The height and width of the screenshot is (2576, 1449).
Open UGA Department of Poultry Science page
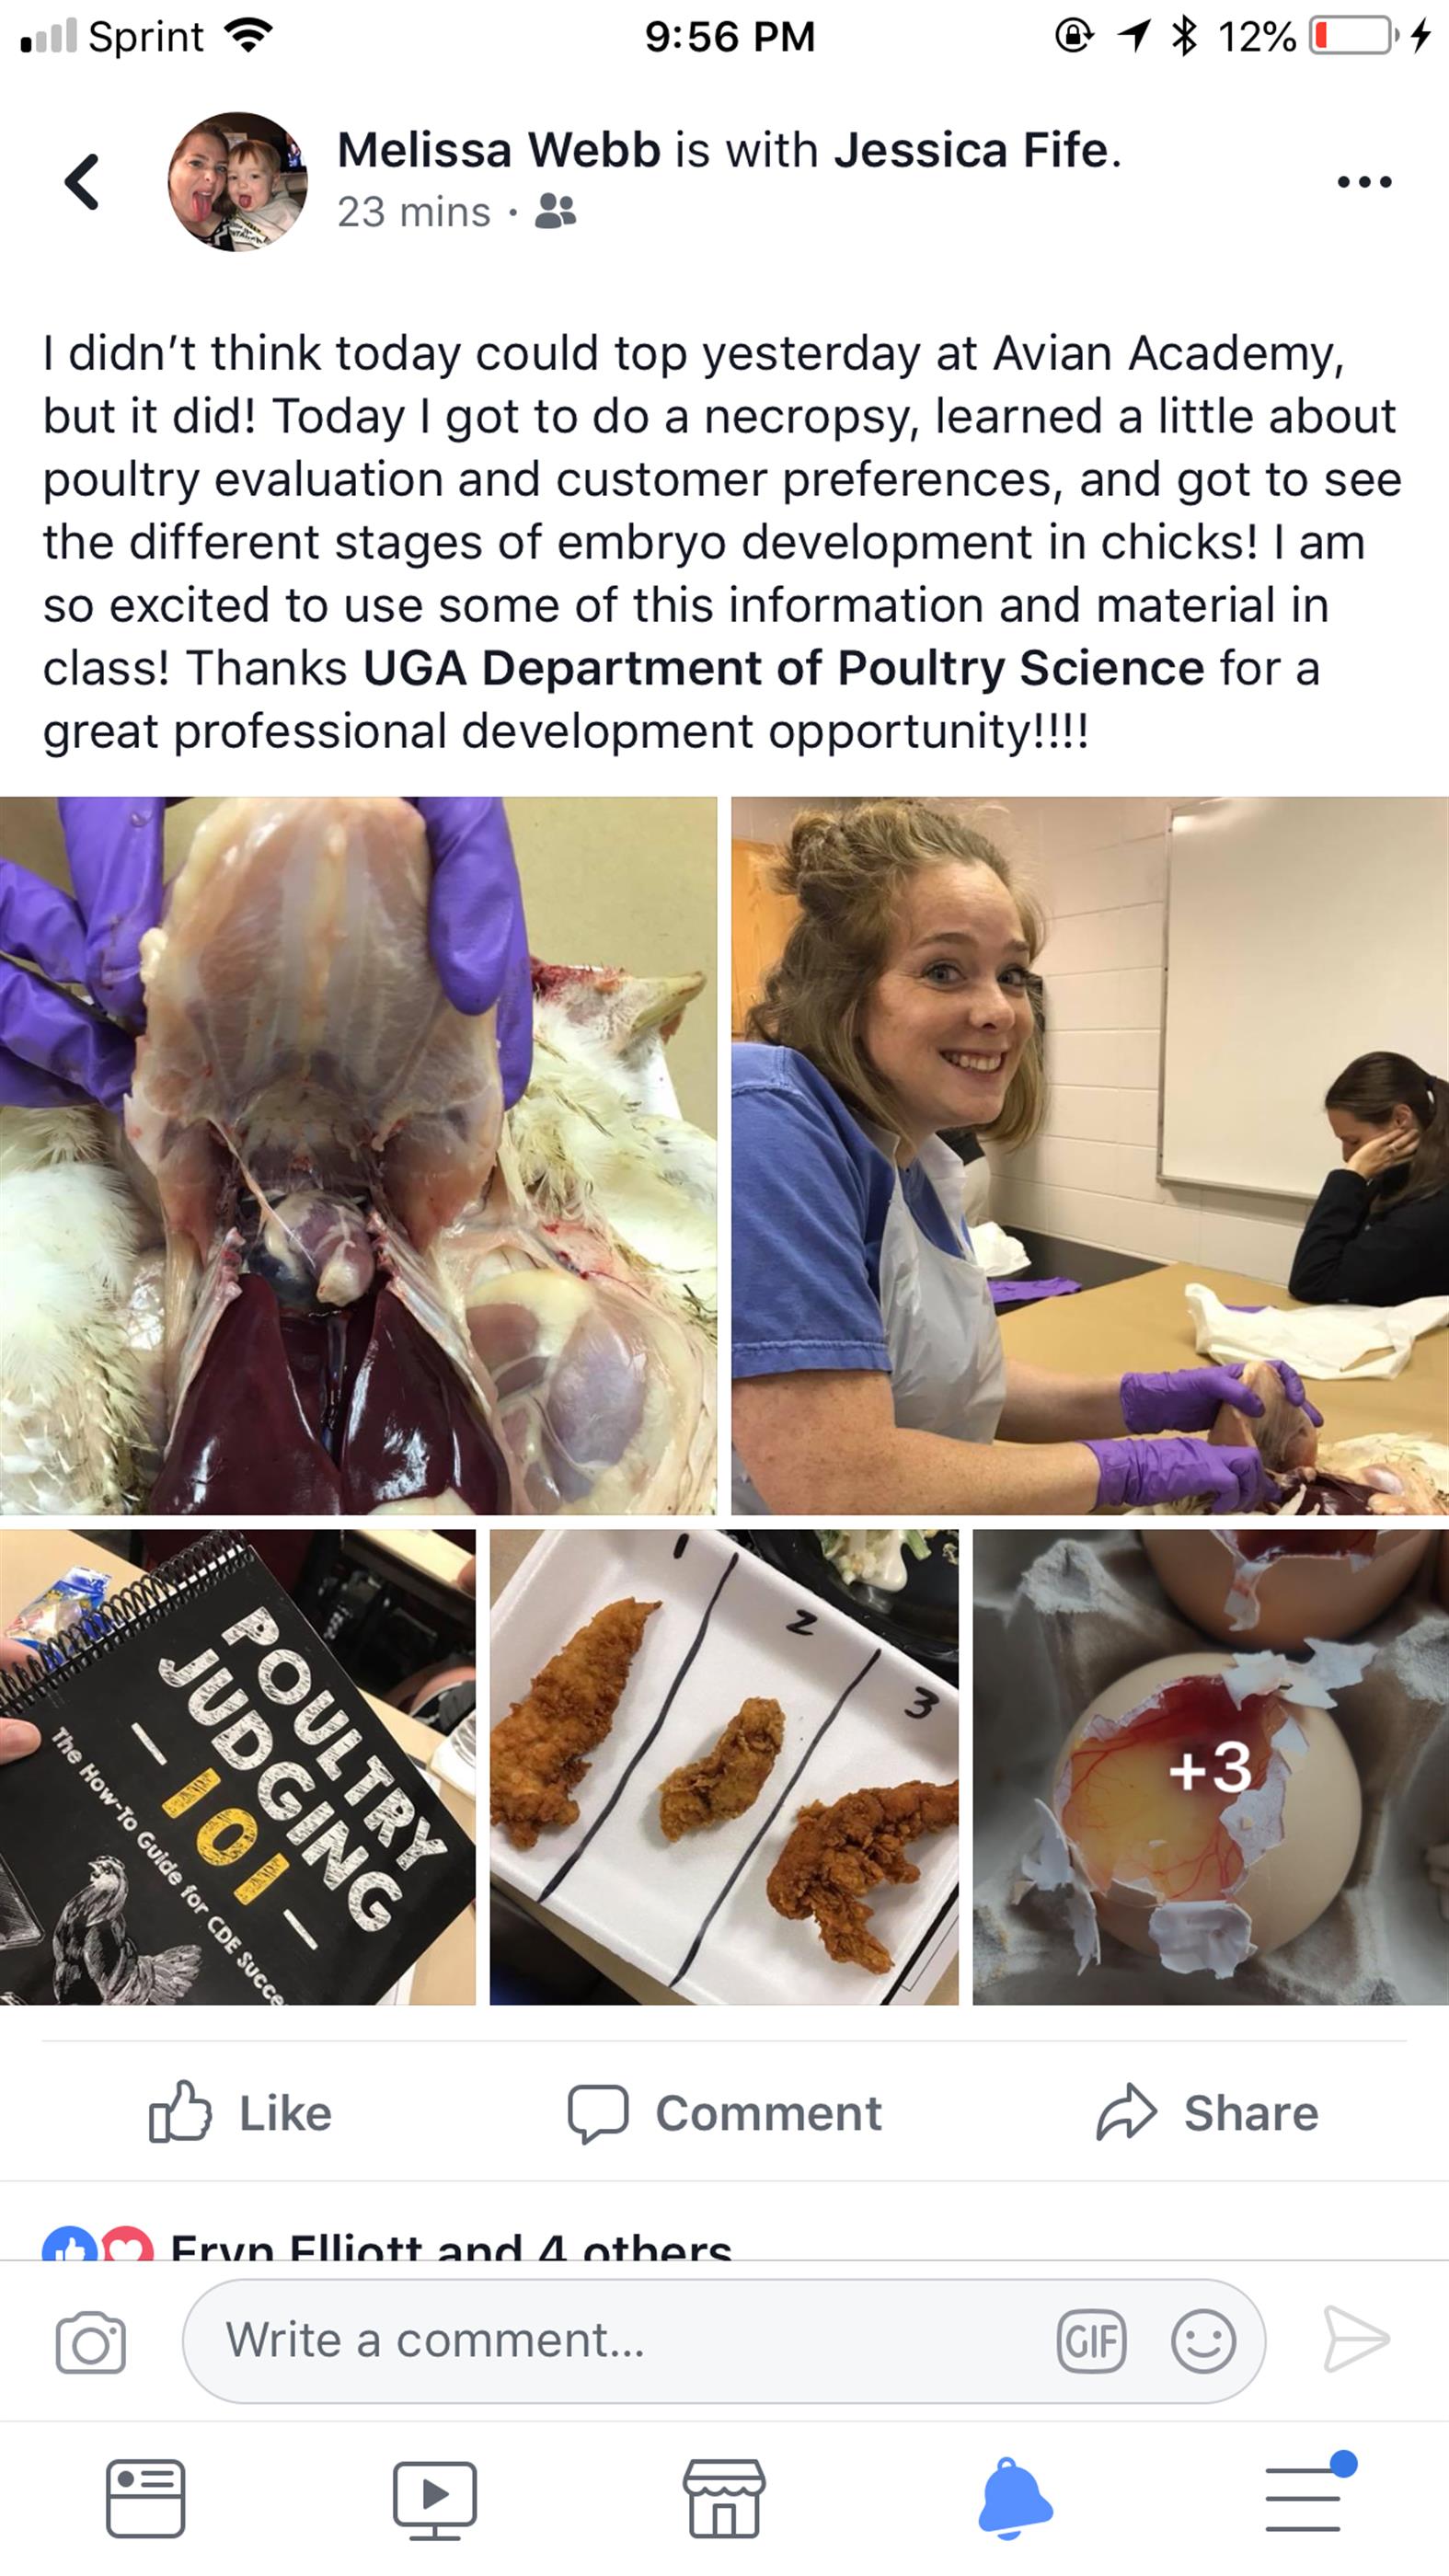pyautogui.click(x=783, y=668)
